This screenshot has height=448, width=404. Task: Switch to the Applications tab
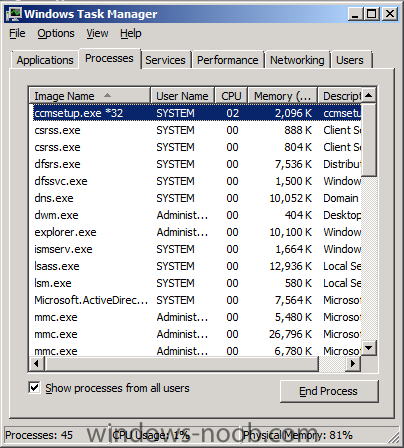45,60
